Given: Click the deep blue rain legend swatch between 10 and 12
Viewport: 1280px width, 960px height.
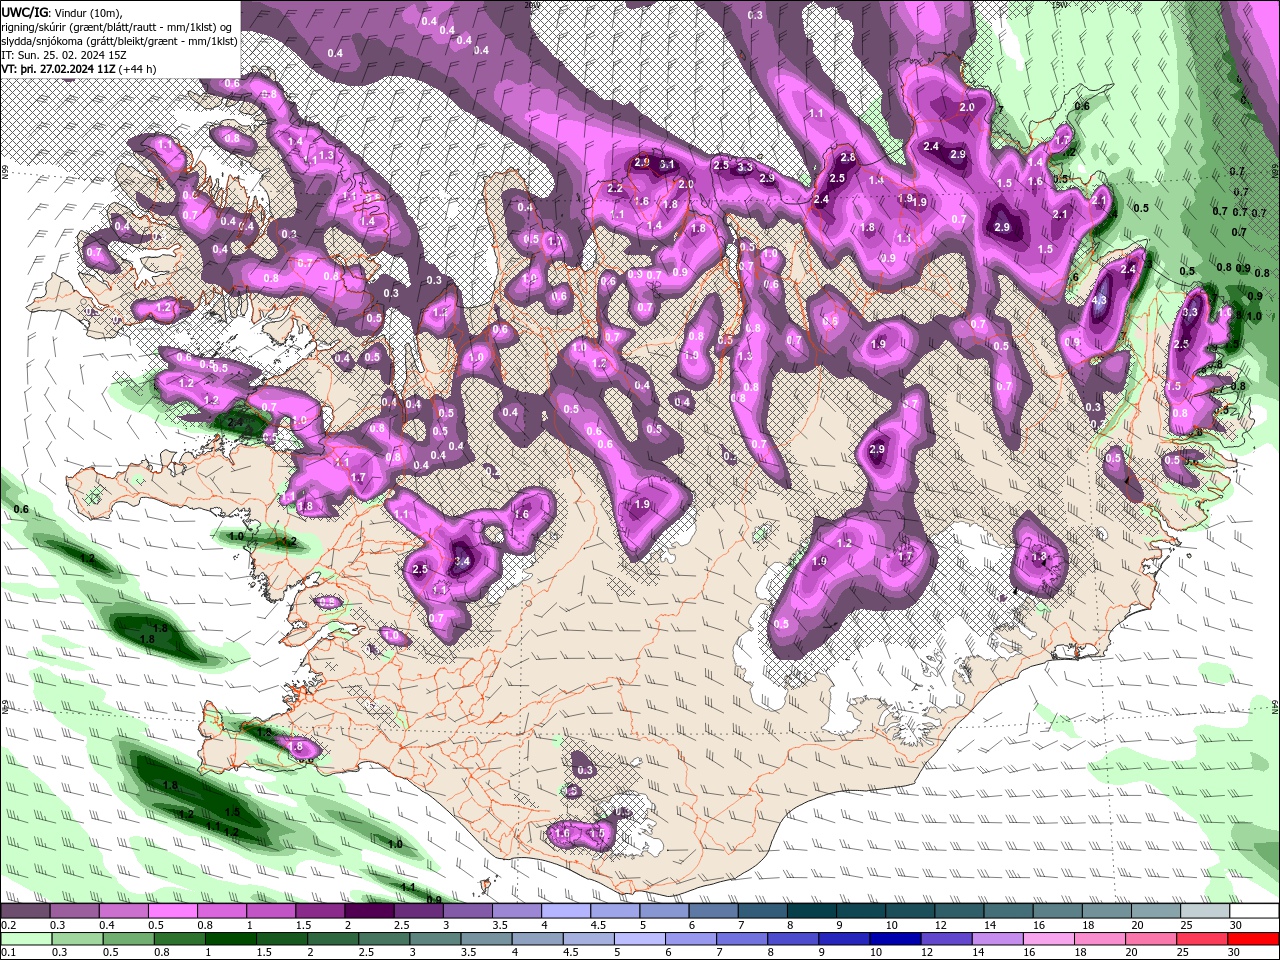Looking at the screenshot, I should coord(895,939).
